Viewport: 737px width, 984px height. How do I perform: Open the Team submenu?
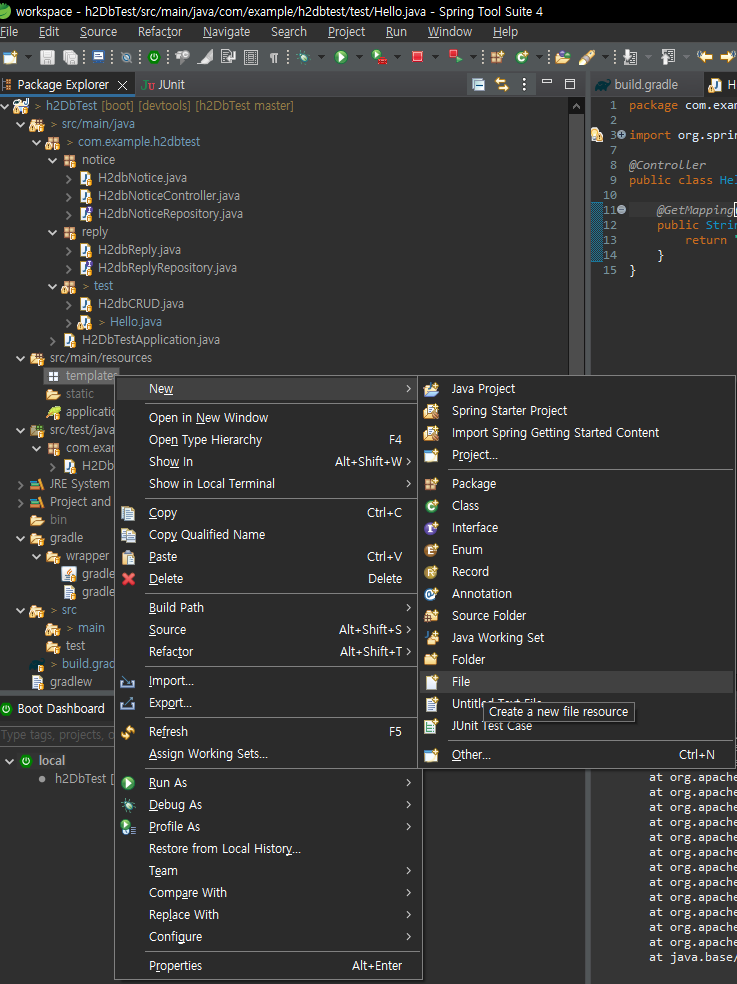(x=267, y=870)
